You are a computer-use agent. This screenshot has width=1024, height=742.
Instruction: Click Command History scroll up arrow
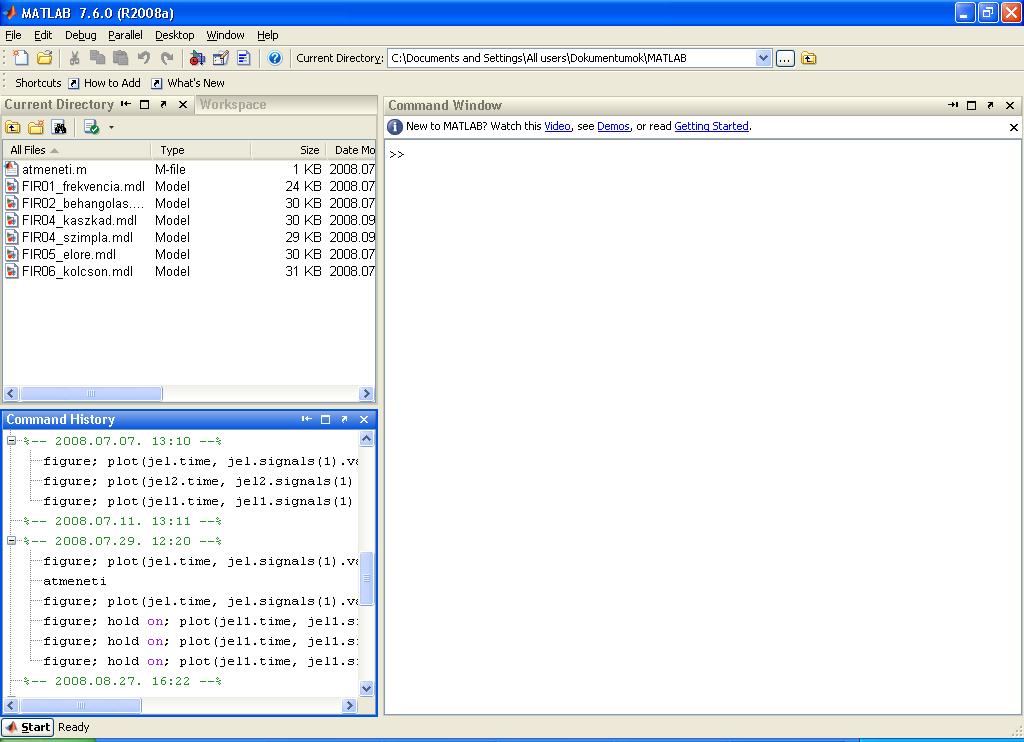click(366, 438)
